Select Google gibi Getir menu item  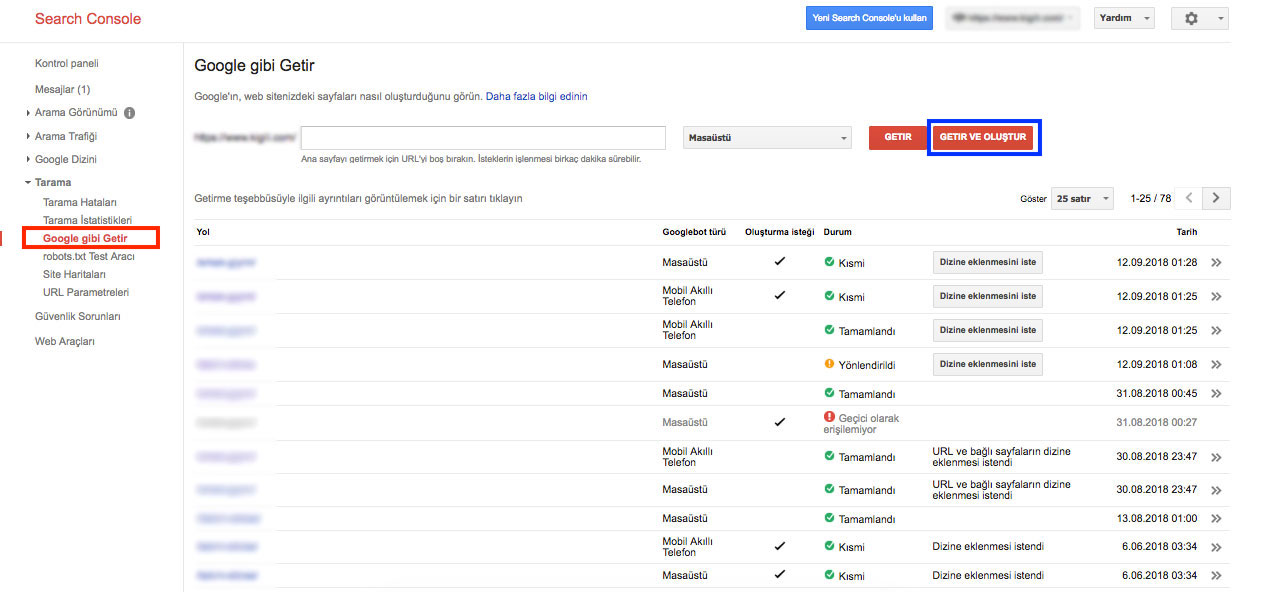coord(85,238)
